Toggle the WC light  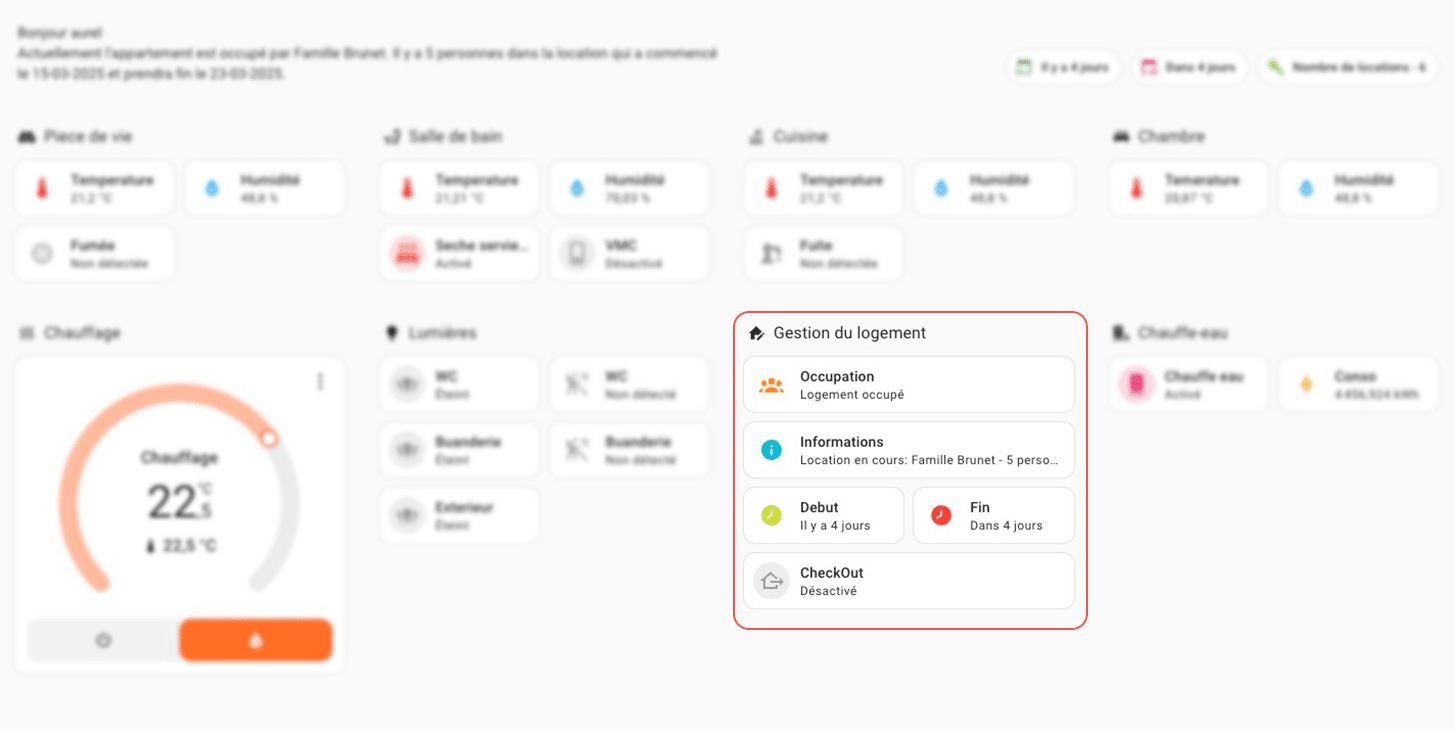tap(406, 385)
